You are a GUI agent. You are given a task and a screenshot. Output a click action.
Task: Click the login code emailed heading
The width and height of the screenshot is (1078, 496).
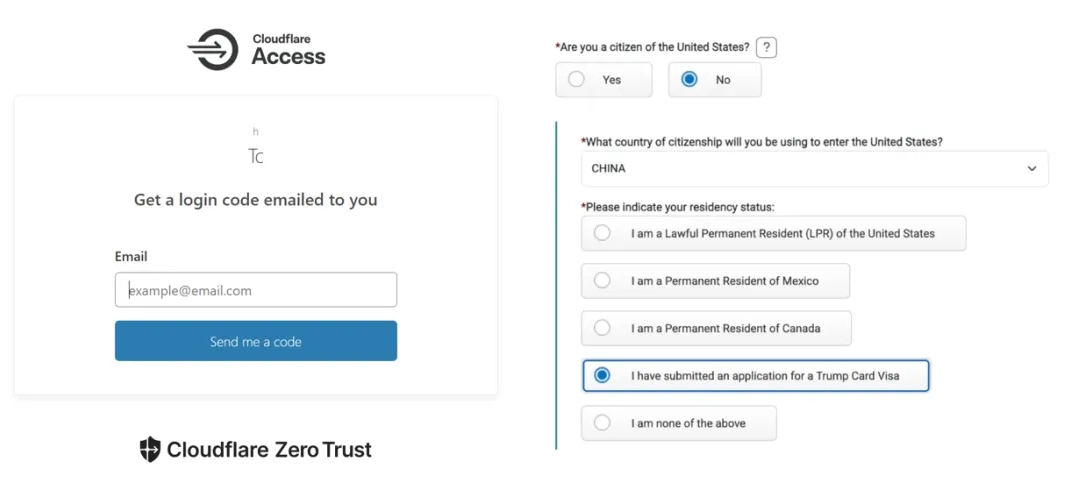pyautogui.click(x=256, y=200)
